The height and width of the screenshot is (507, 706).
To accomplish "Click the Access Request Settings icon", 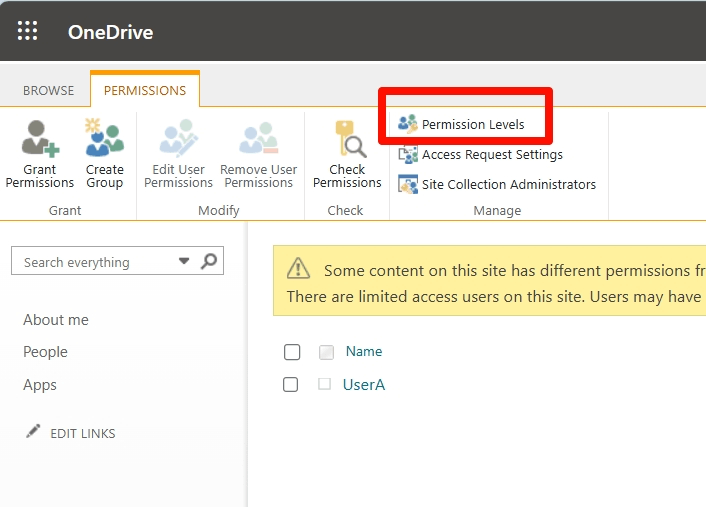I will coord(408,154).
